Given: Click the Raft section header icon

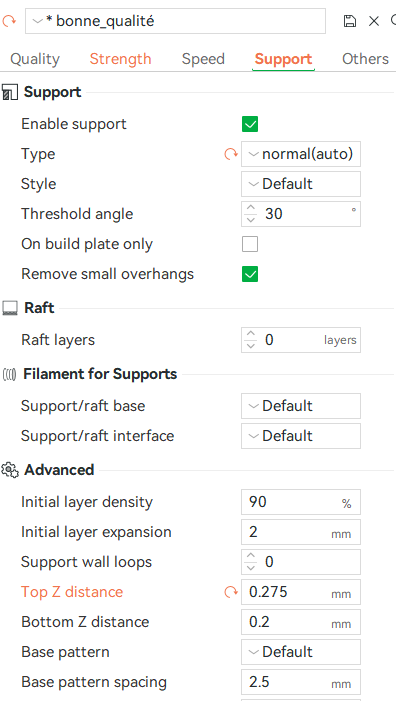Looking at the screenshot, I should point(10,308).
